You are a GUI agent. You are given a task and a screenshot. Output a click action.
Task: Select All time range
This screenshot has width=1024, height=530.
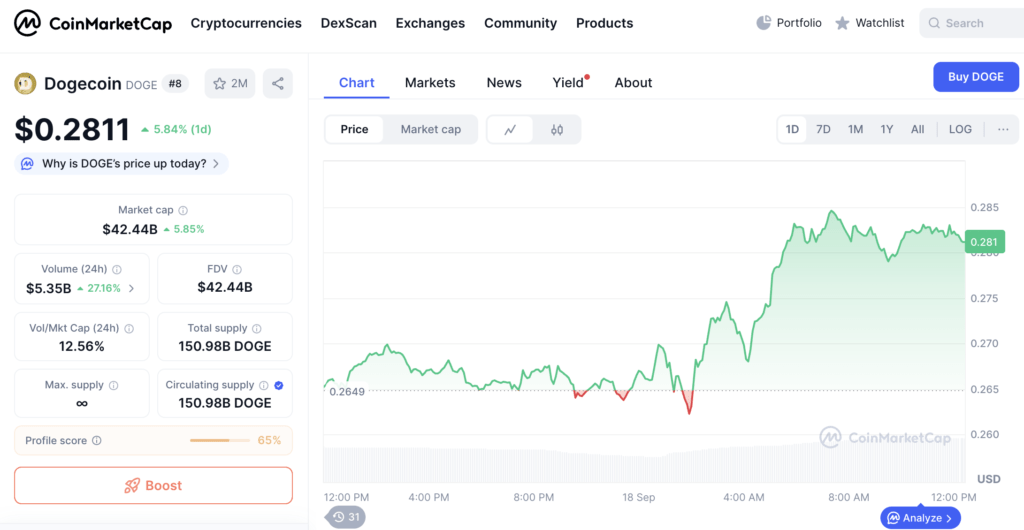click(x=918, y=129)
